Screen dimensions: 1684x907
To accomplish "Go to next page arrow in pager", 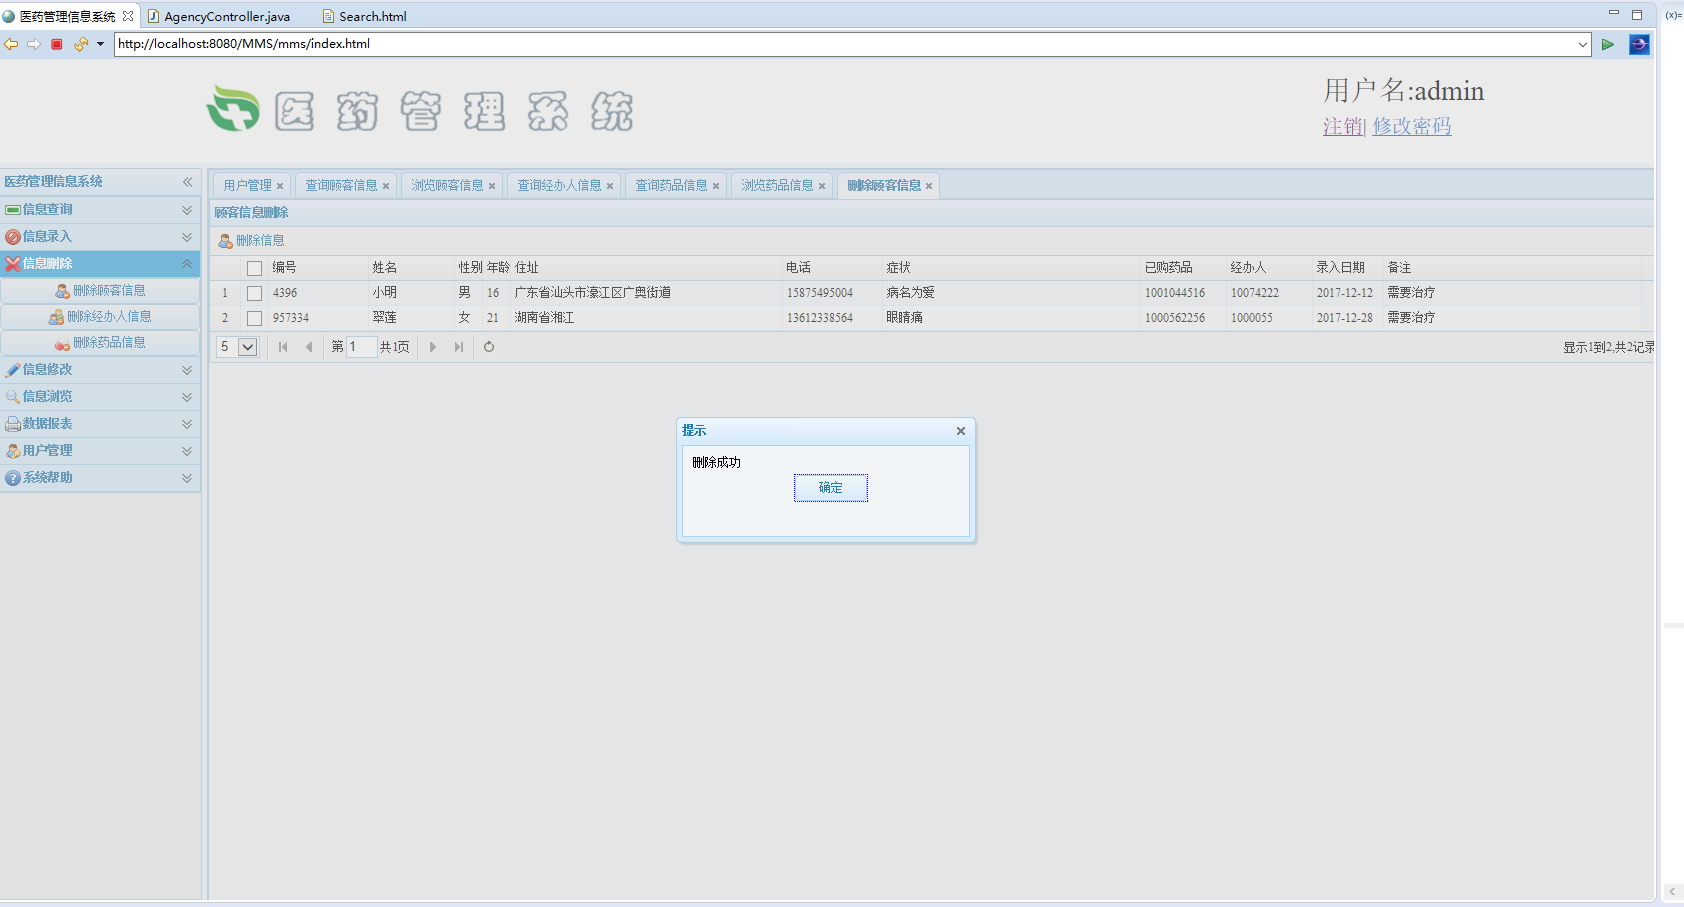I will (433, 347).
